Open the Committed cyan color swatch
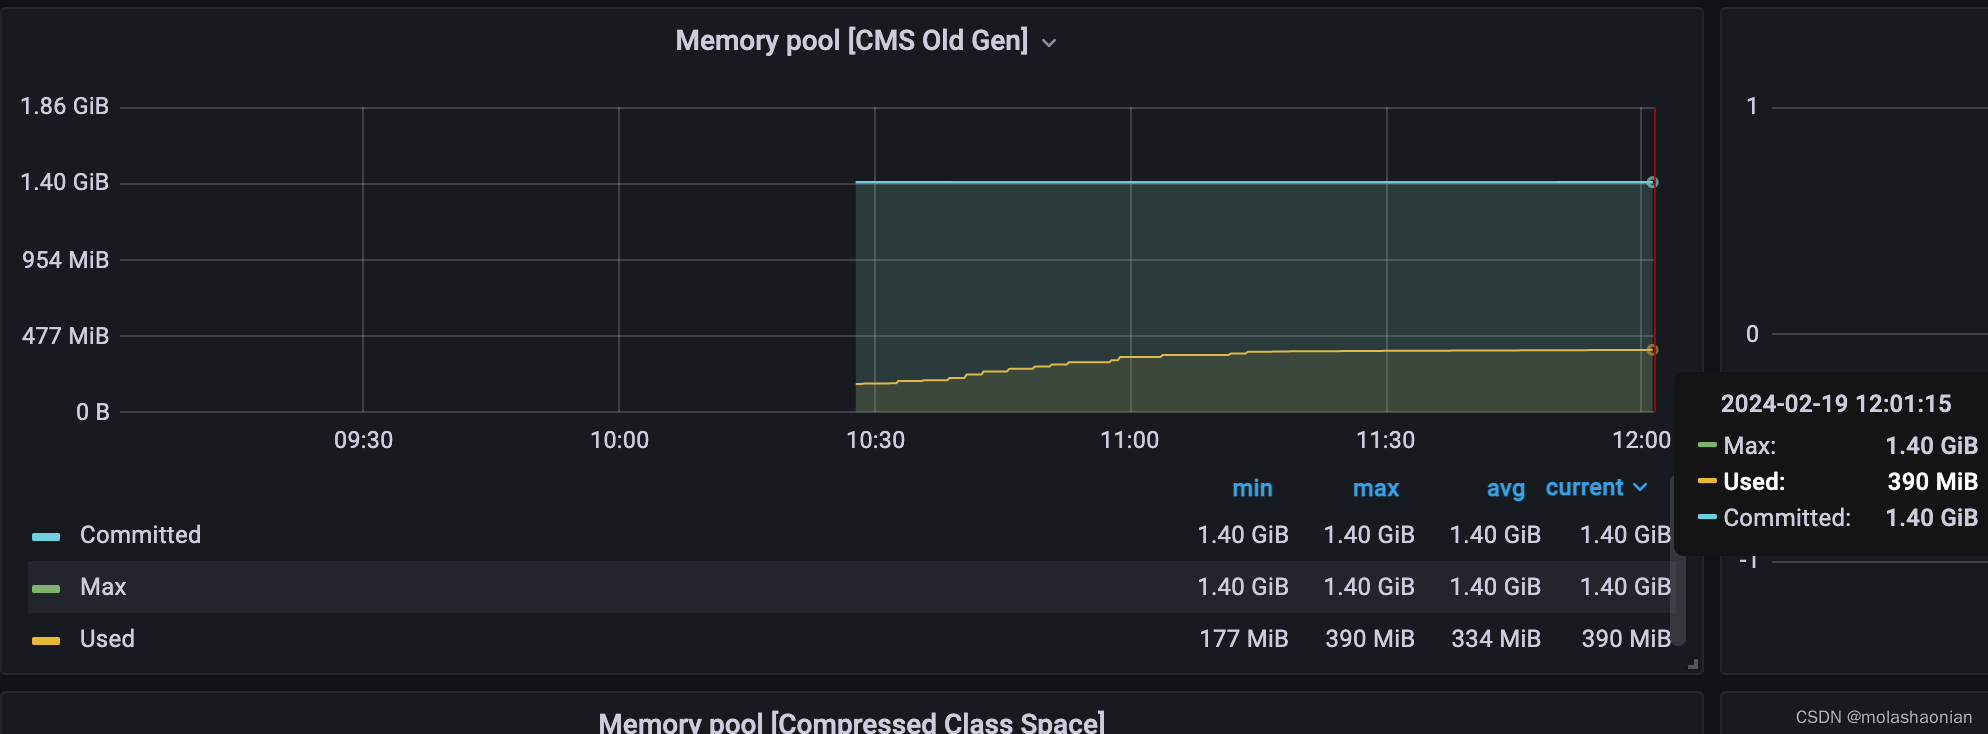 click(46, 537)
